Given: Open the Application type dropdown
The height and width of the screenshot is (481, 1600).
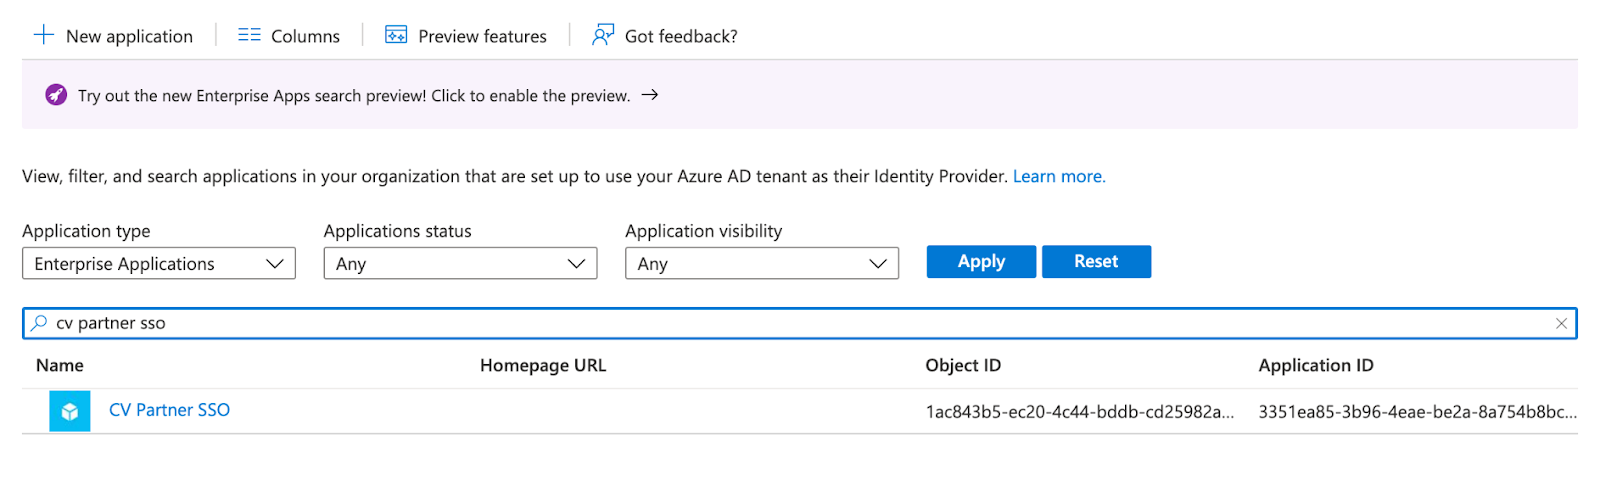Looking at the screenshot, I should tap(159, 264).
